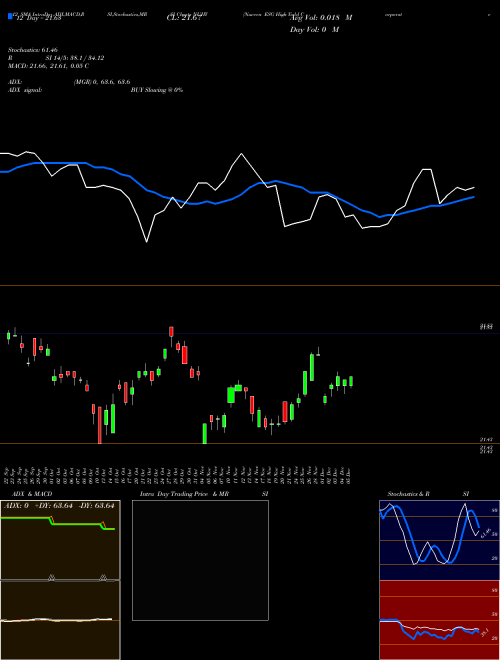Click the white price line's lowest dip
The height and width of the screenshot is (660, 500).
[146, 242]
